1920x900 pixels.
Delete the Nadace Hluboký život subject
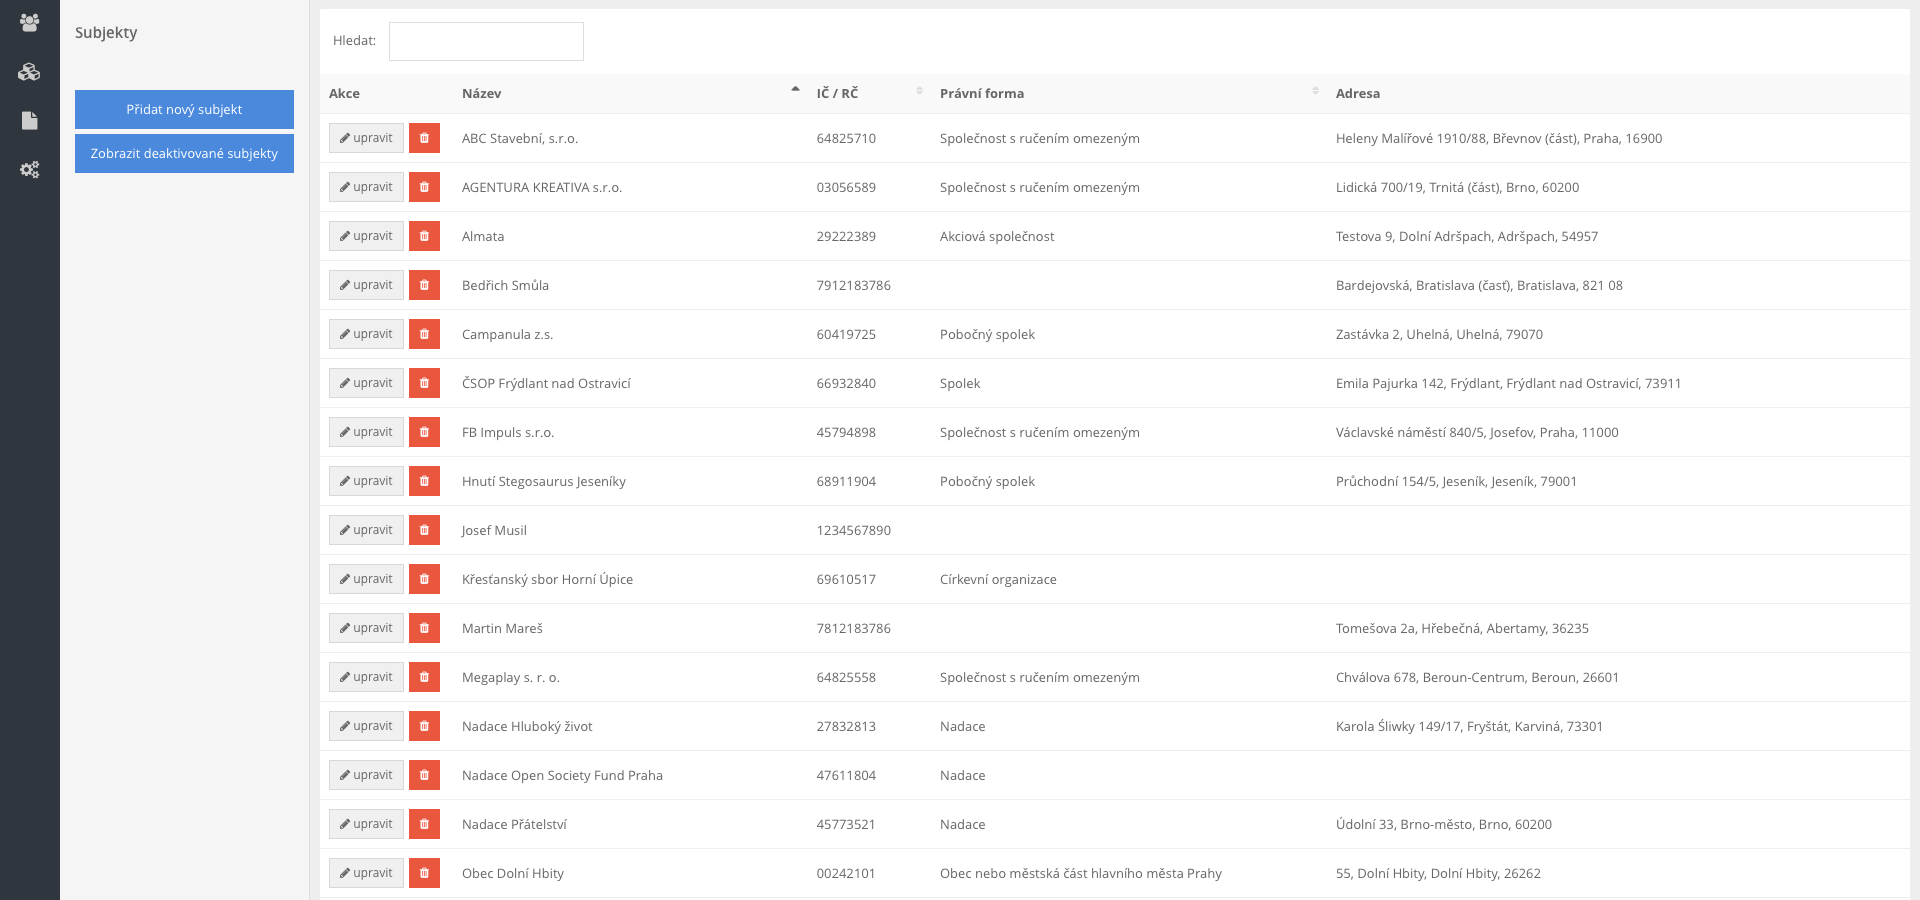click(x=424, y=726)
